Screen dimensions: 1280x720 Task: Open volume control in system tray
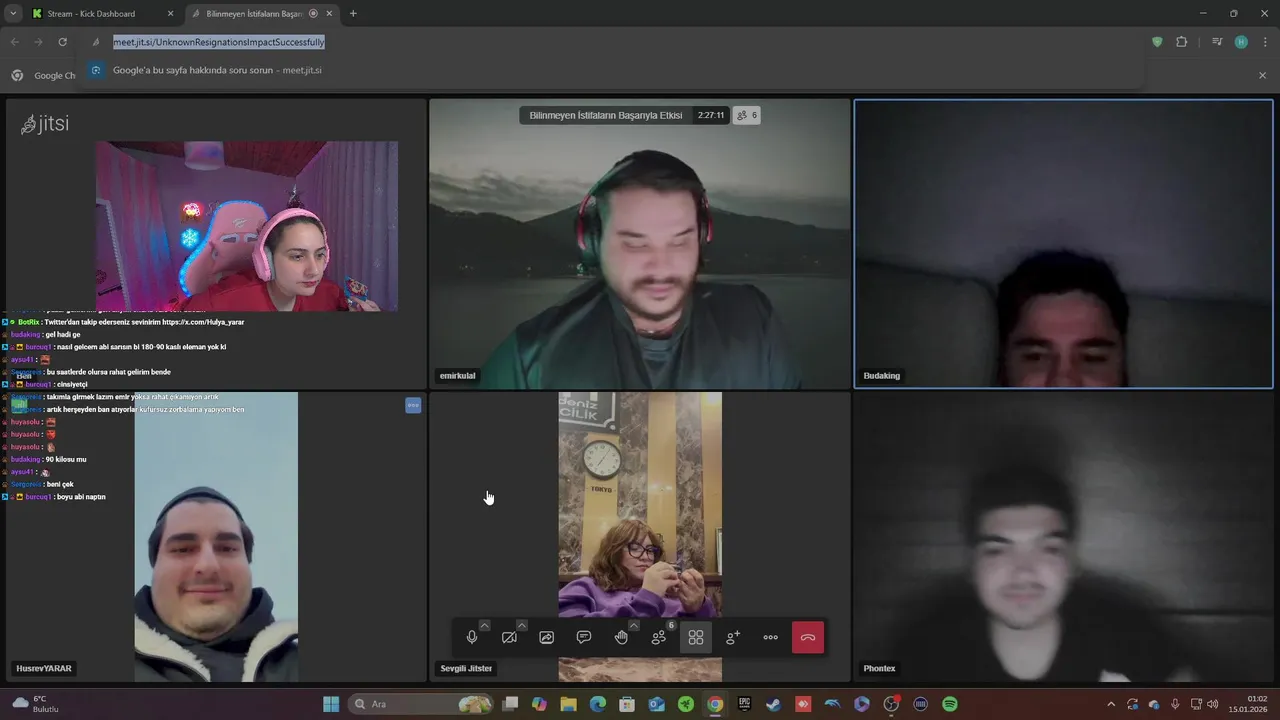coord(1212,704)
